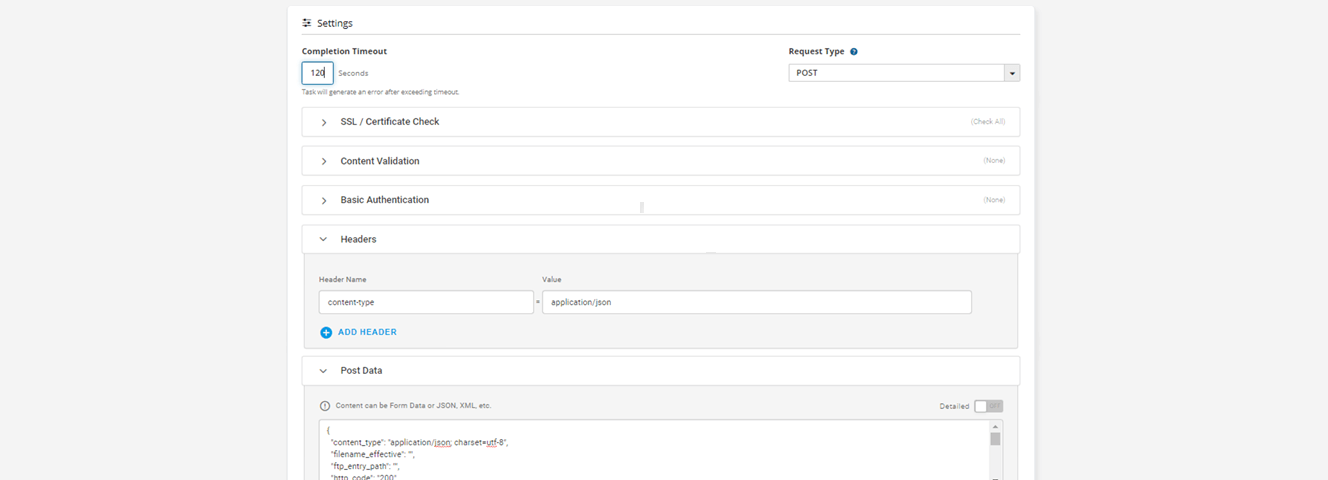Click the Post Data info icon
1328x480 pixels.
pyautogui.click(x=324, y=406)
